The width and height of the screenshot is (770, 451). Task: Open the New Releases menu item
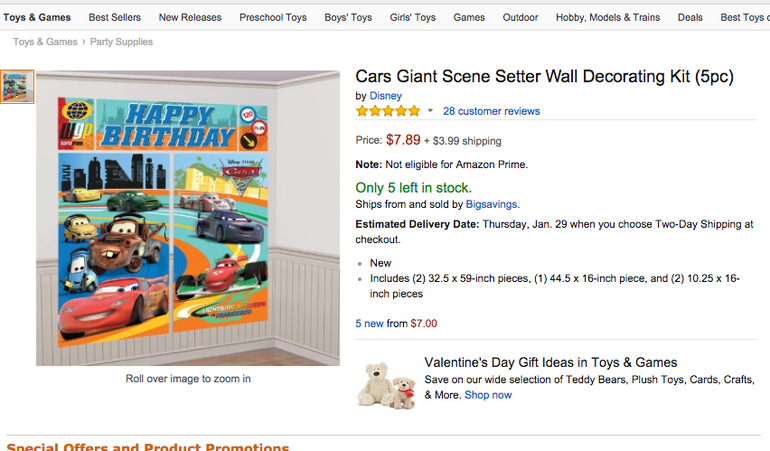pos(190,17)
